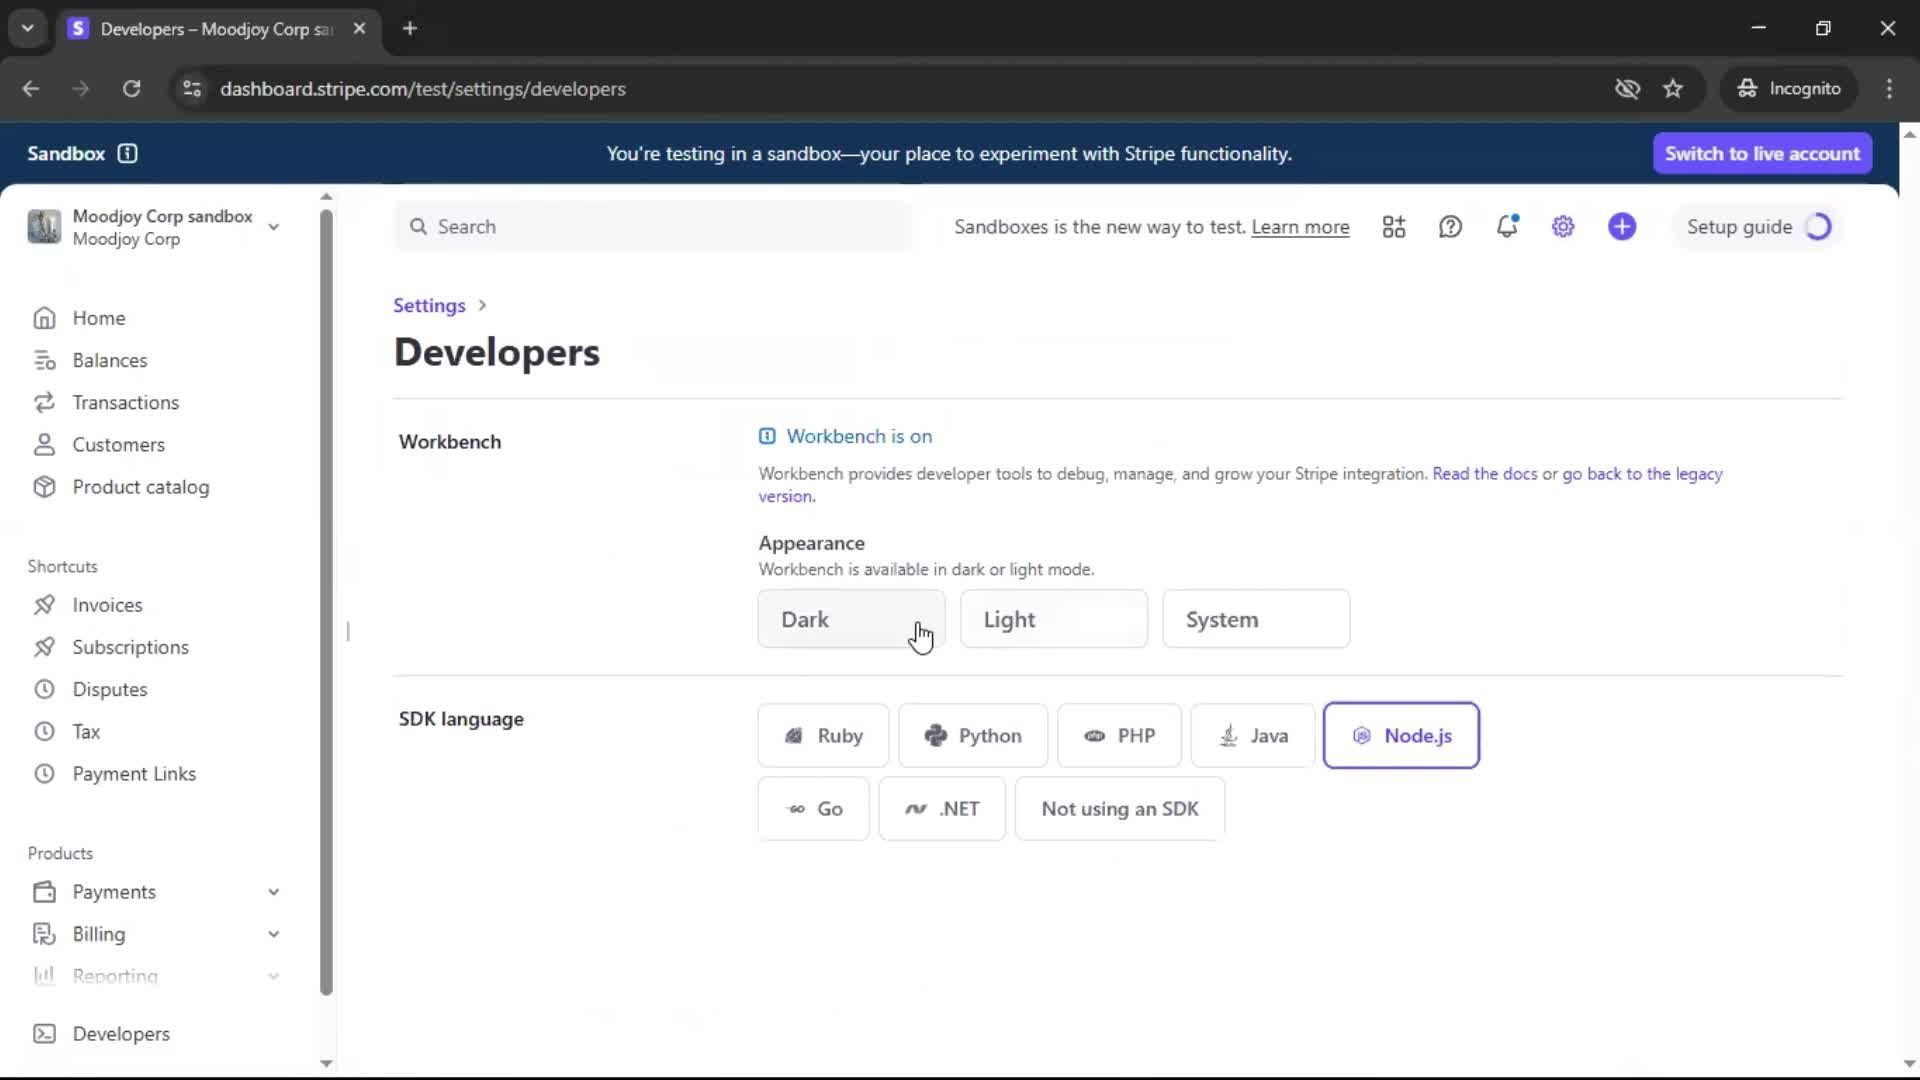The height and width of the screenshot is (1080, 1920).
Task: Bookmark page with the star icon
Action: coord(1673,89)
